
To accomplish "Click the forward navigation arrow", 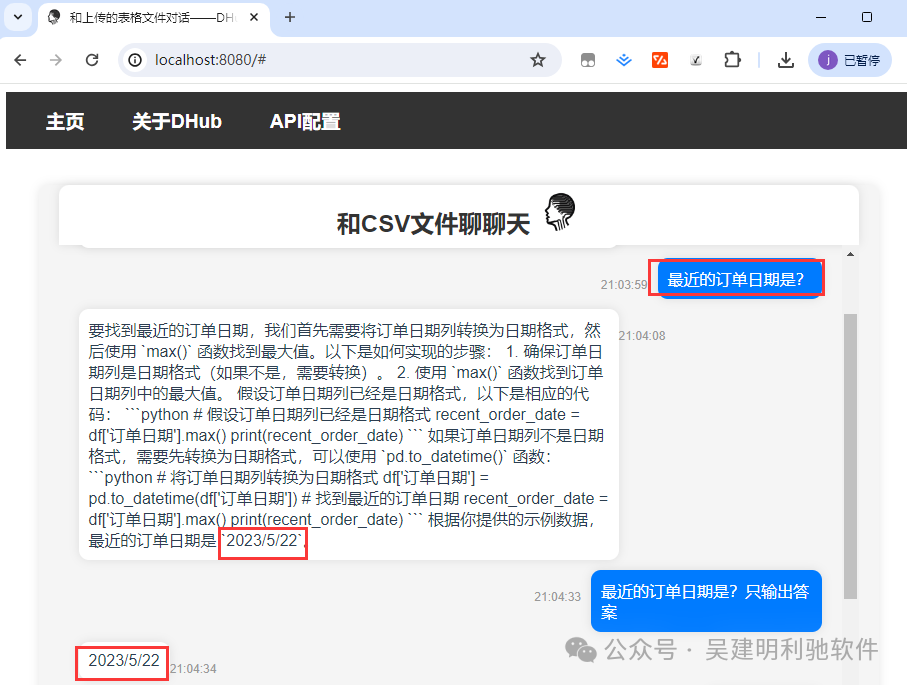I will coord(56,60).
